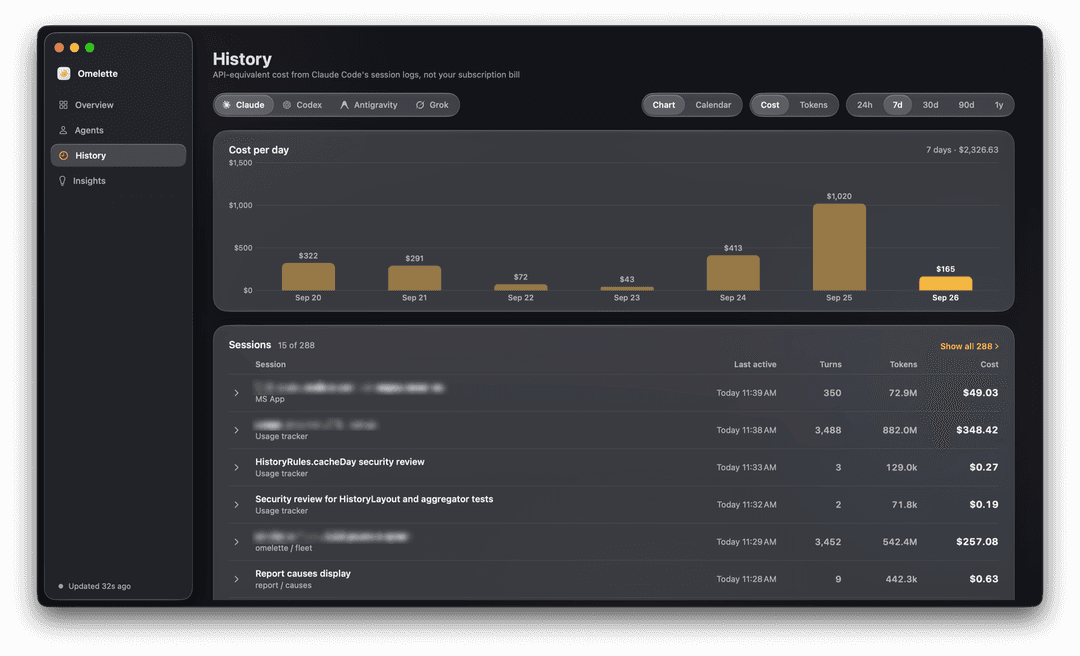1080x656 pixels.
Task: Expand the MS App session row
Action: tap(236, 393)
